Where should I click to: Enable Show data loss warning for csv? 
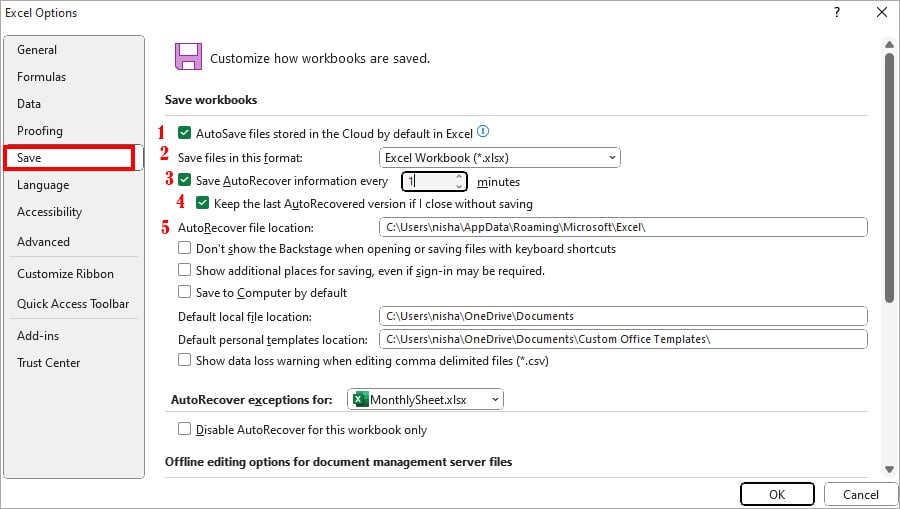pyautogui.click(x=184, y=360)
